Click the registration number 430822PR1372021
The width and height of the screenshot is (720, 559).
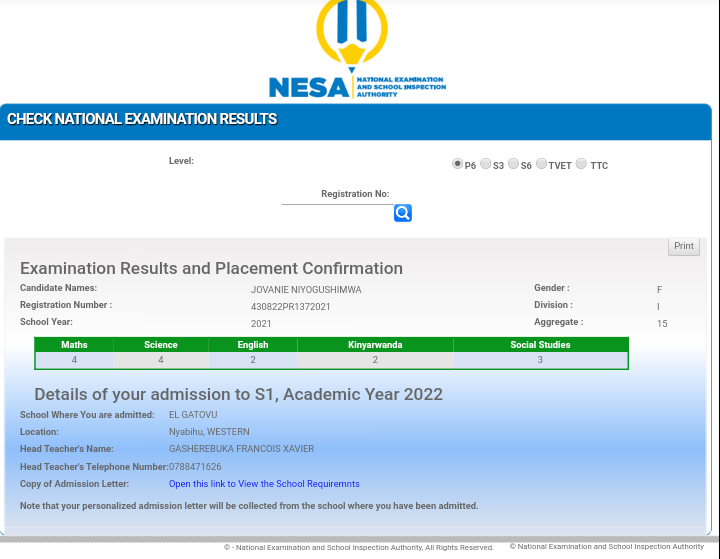pos(290,307)
